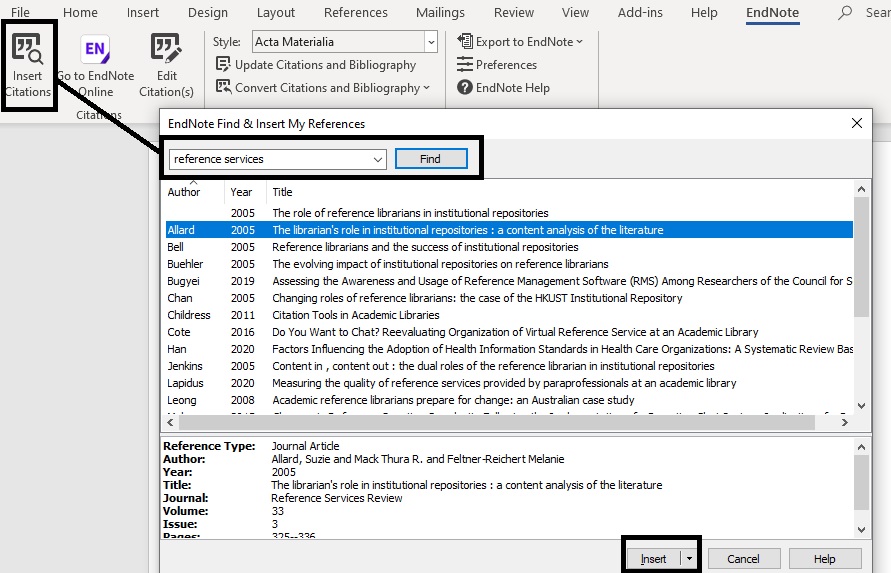
Task: Open the Insert button dropdown arrow
Action: click(689, 559)
